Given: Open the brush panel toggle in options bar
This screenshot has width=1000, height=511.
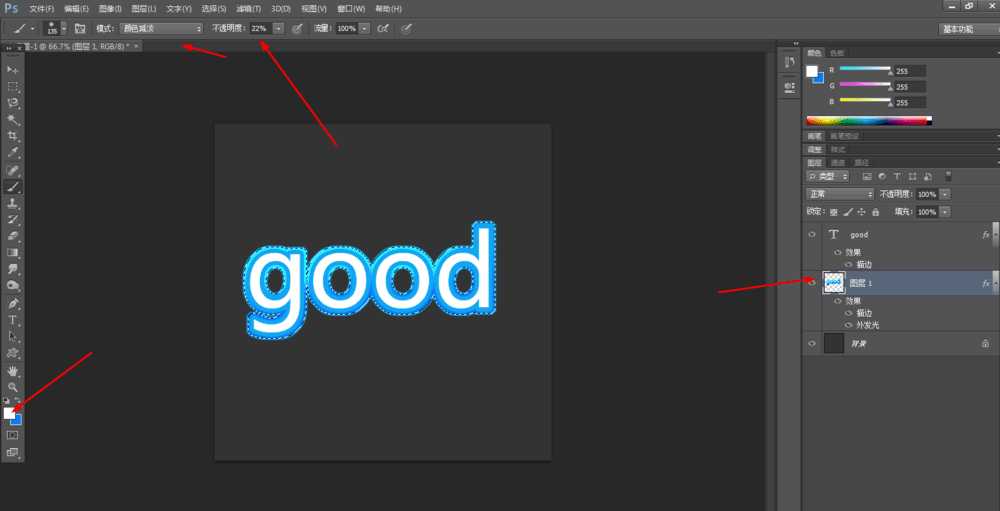Looking at the screenshot, I should click(80, 29).
